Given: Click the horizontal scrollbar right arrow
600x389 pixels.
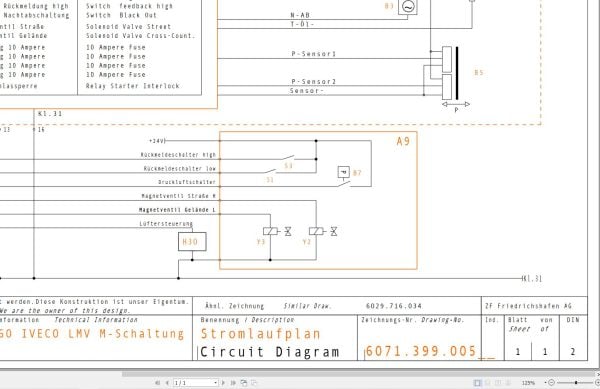Looking at the screenshot, I should (x=597, y=373).
